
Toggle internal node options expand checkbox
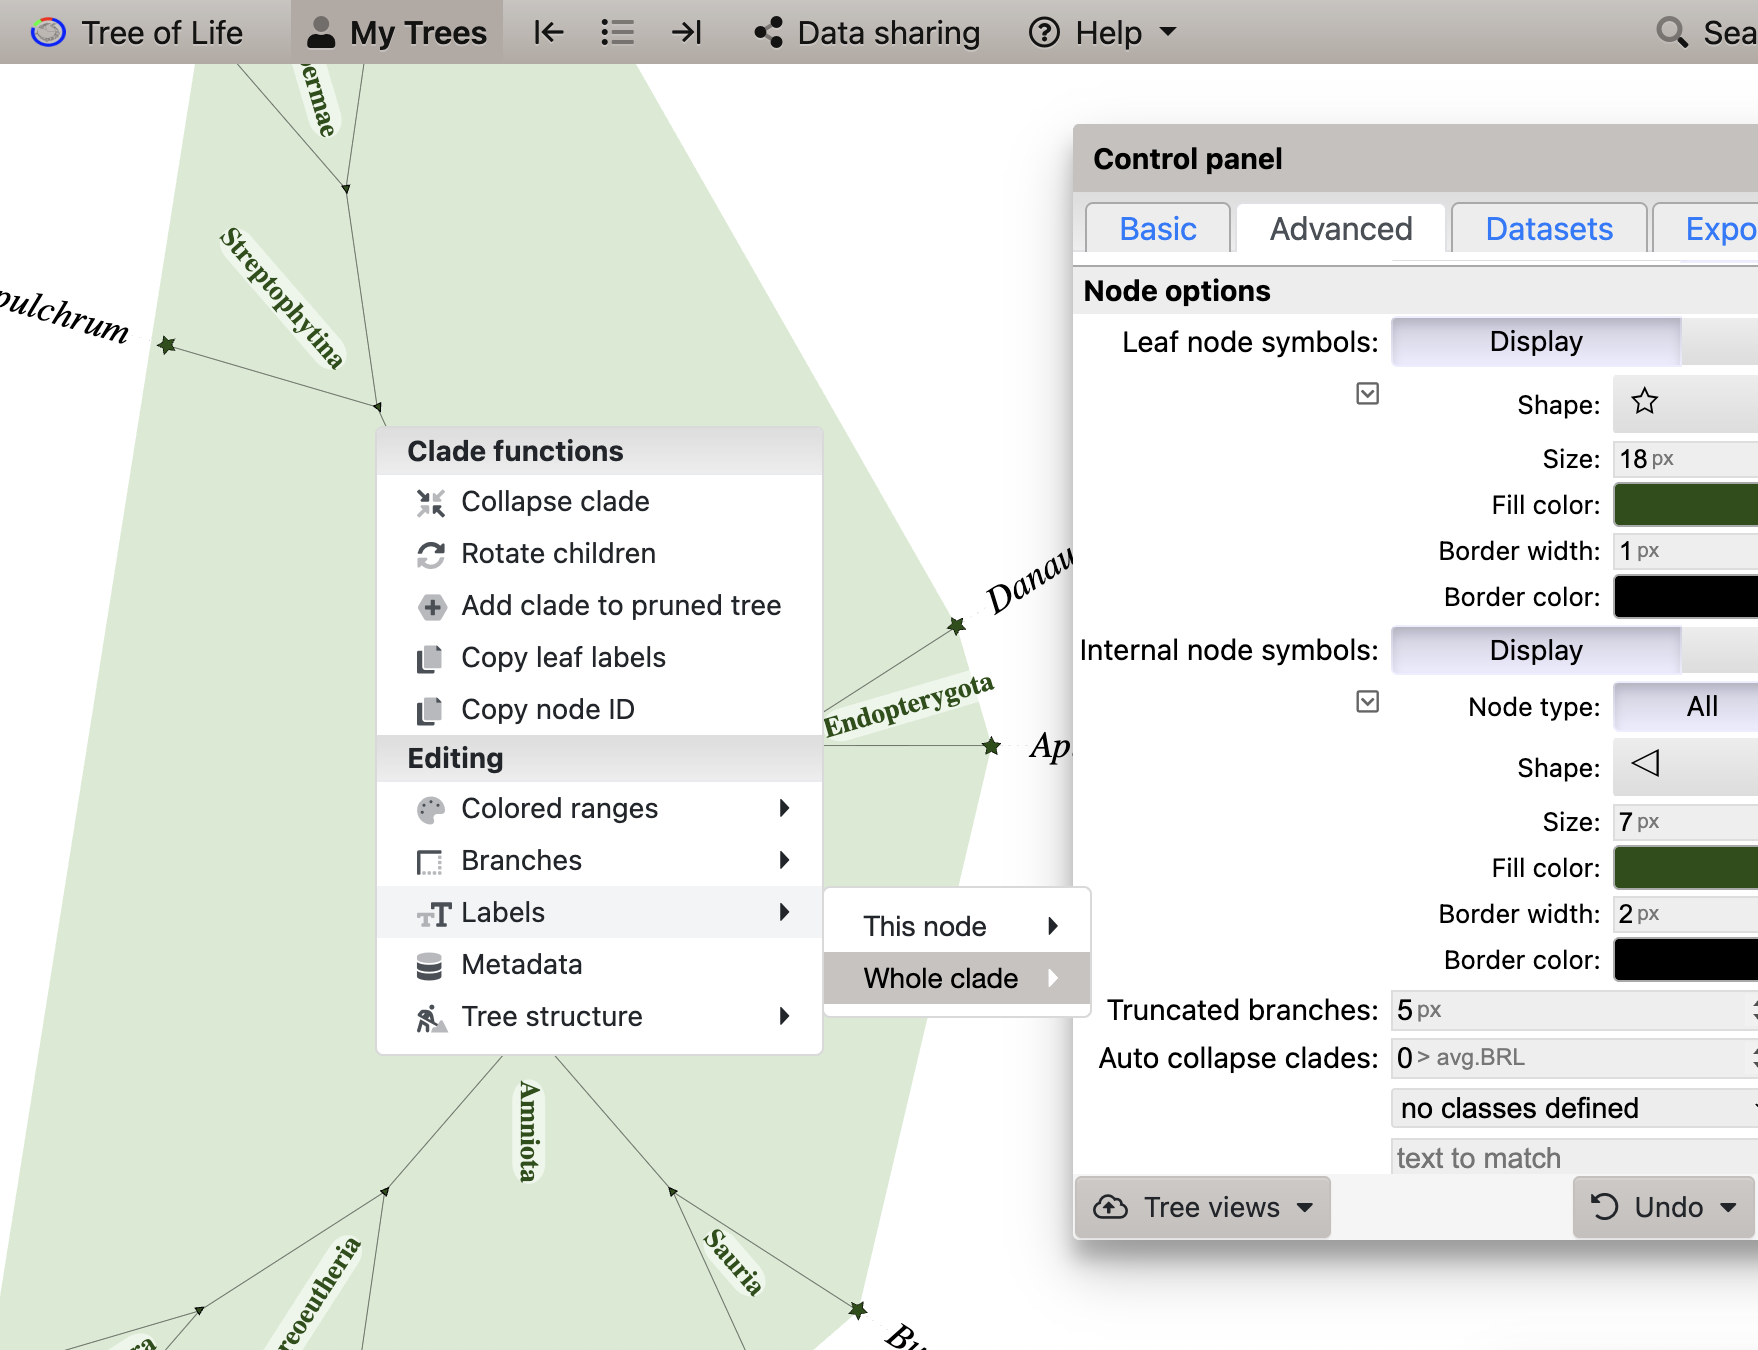[1368, 702]
